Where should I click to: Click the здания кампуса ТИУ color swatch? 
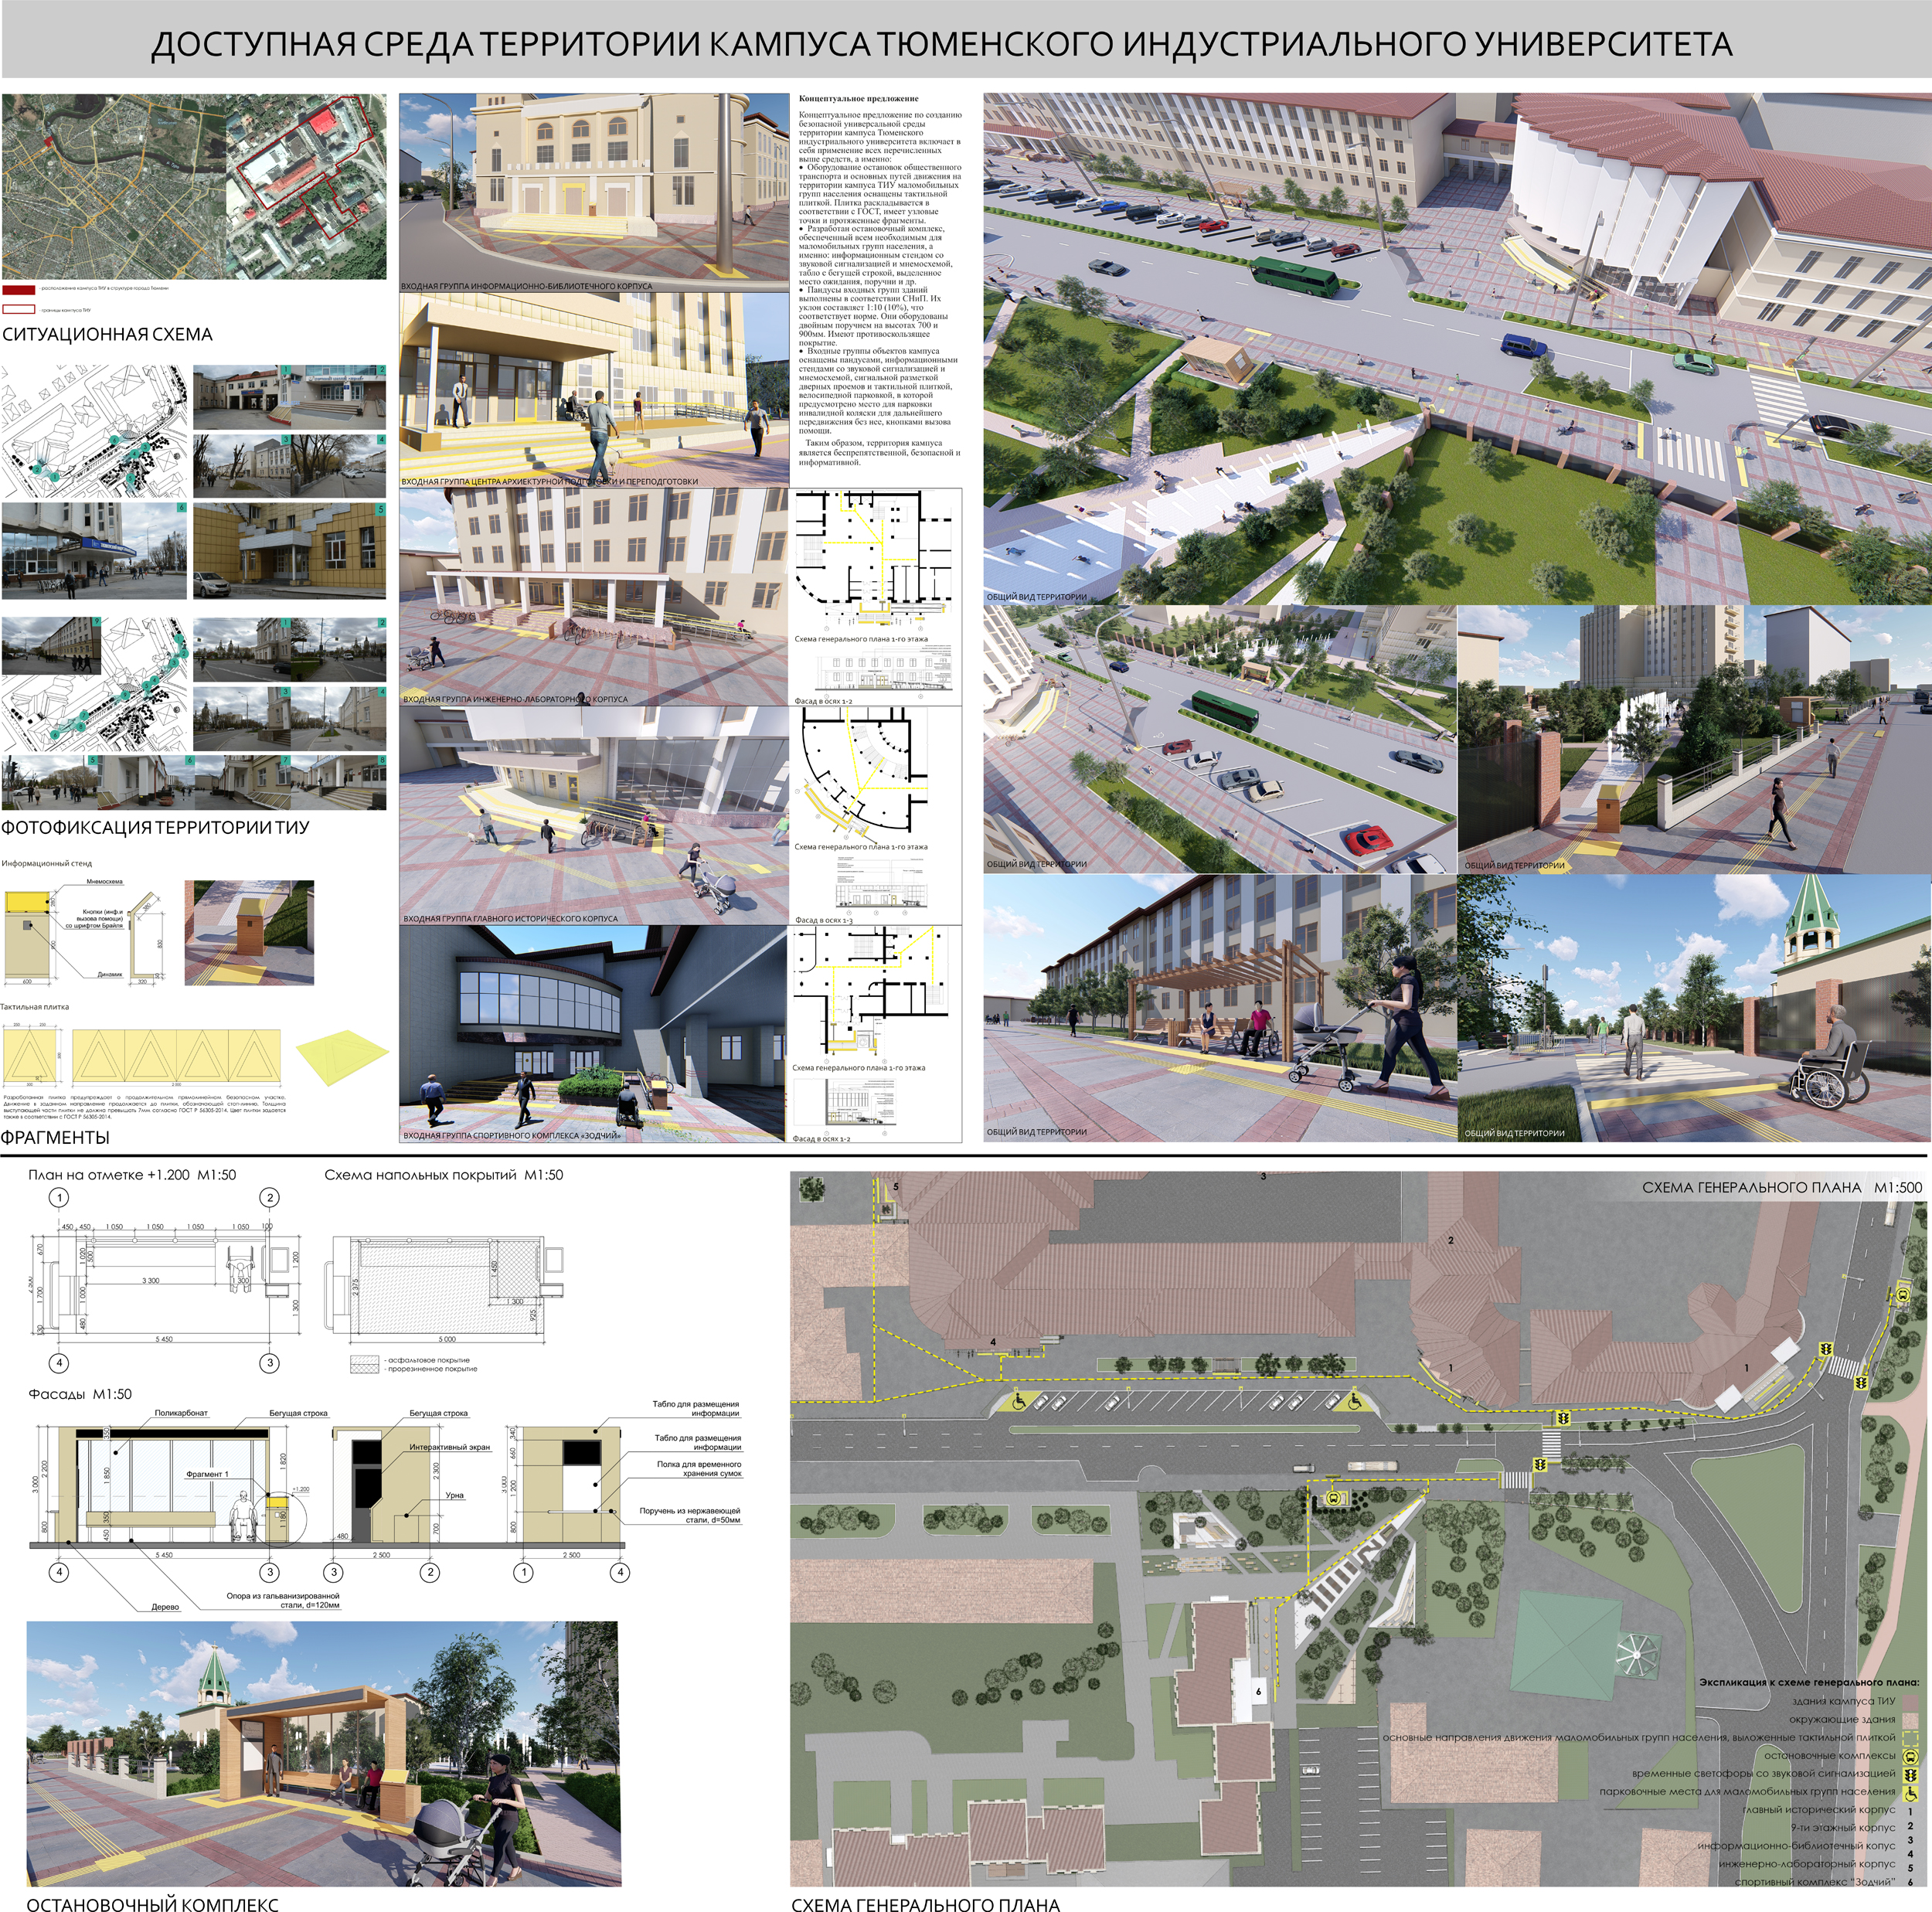point(1910,1703)
